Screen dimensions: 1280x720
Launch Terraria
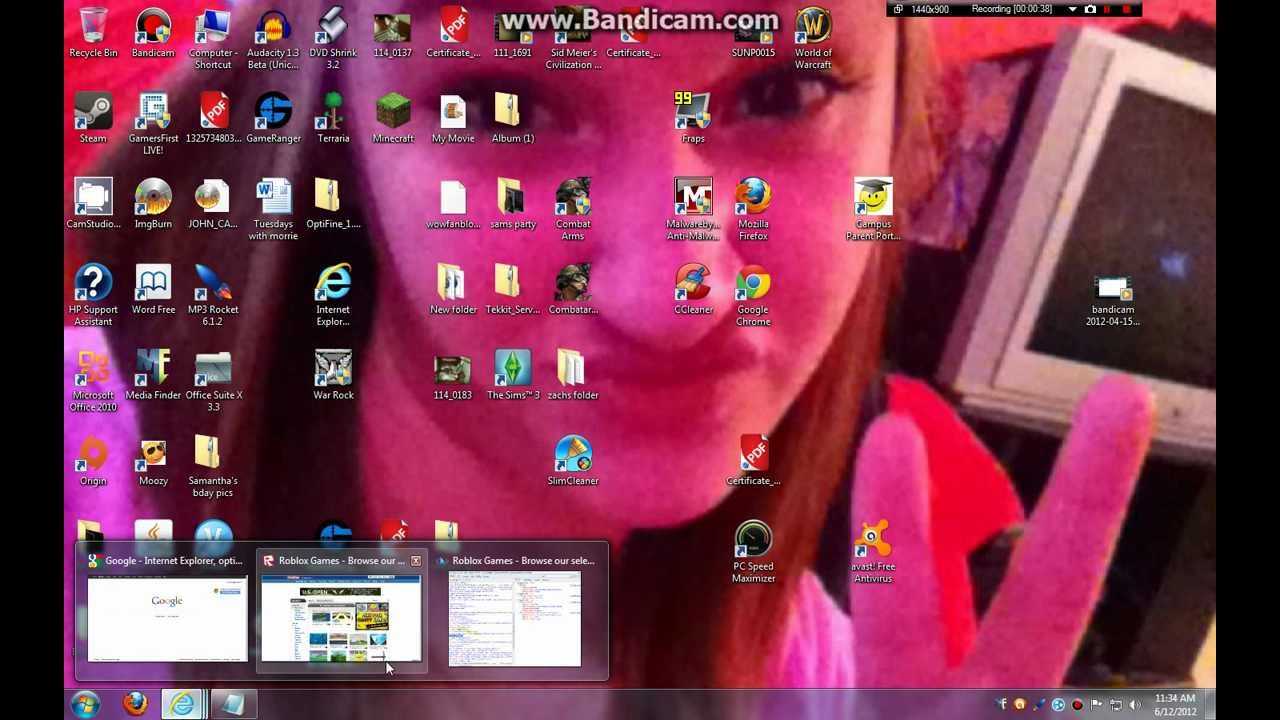(333, 118)
